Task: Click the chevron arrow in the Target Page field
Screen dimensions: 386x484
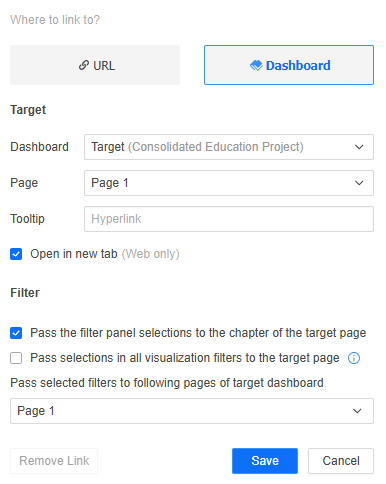Action: coord(359,183)
